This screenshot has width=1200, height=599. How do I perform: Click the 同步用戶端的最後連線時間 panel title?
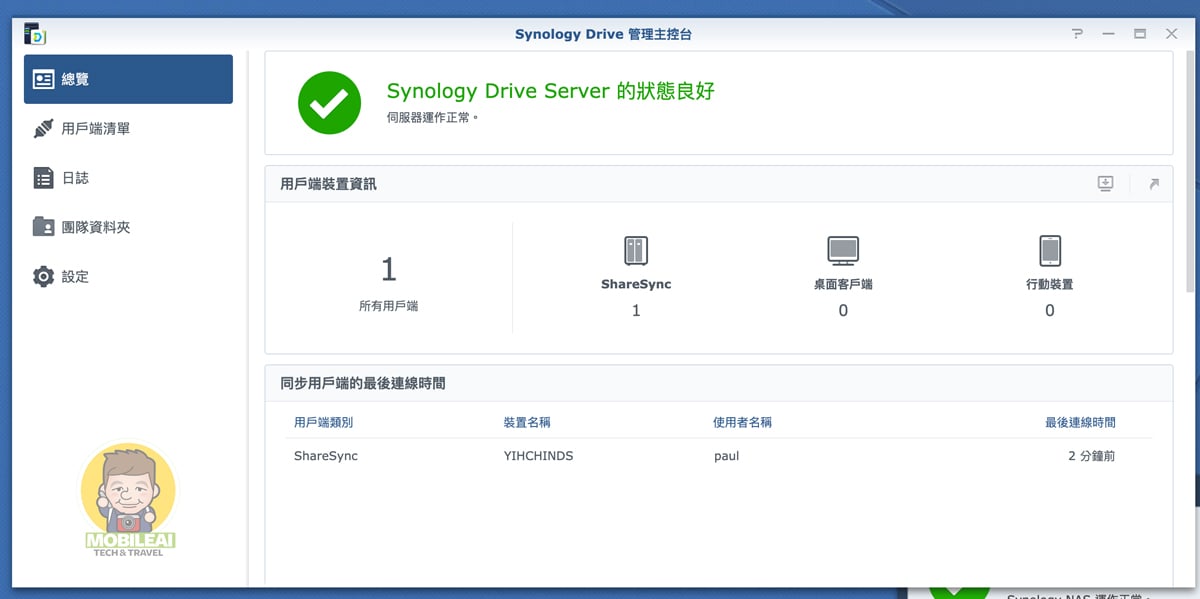tap(363, 383)
